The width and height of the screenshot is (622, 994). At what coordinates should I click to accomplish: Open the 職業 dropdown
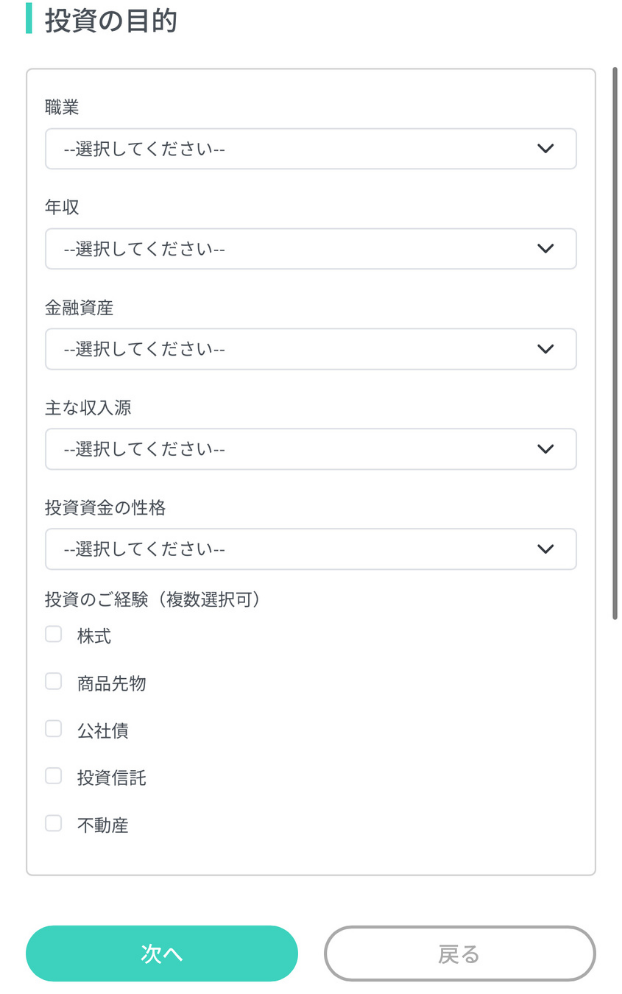point(310,149)
